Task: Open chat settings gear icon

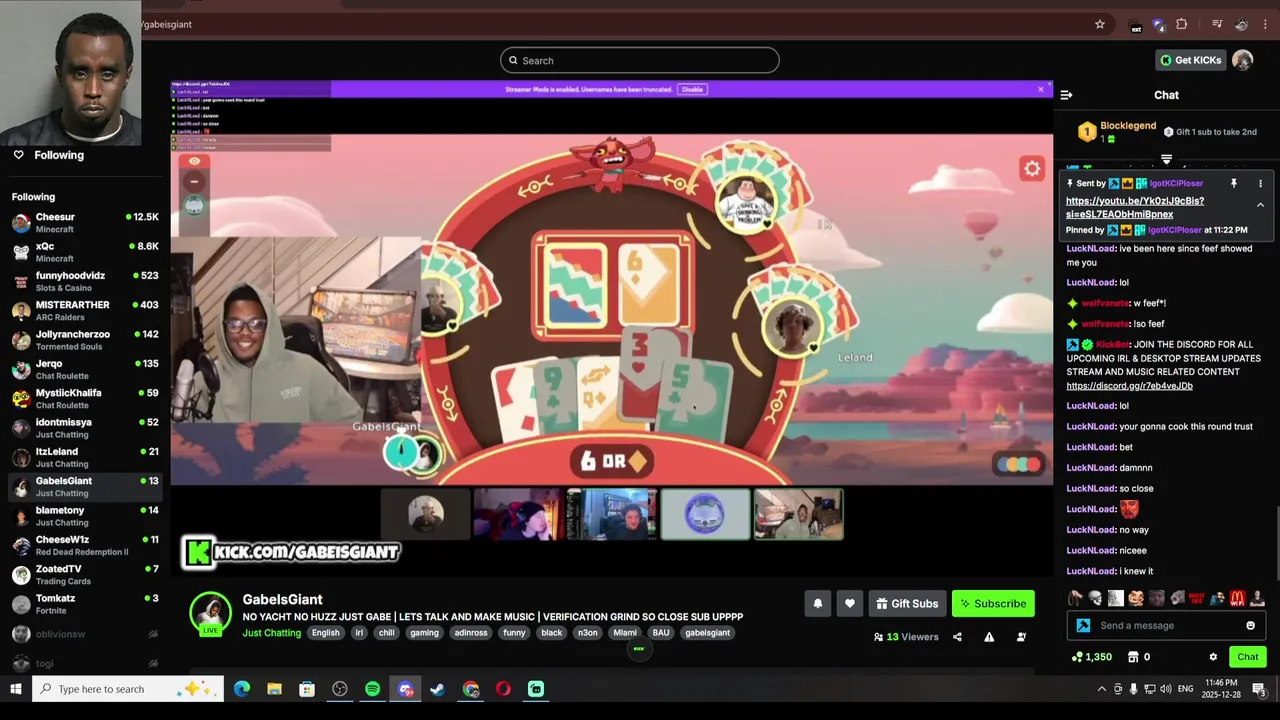Action: (x=1213, y=657)
